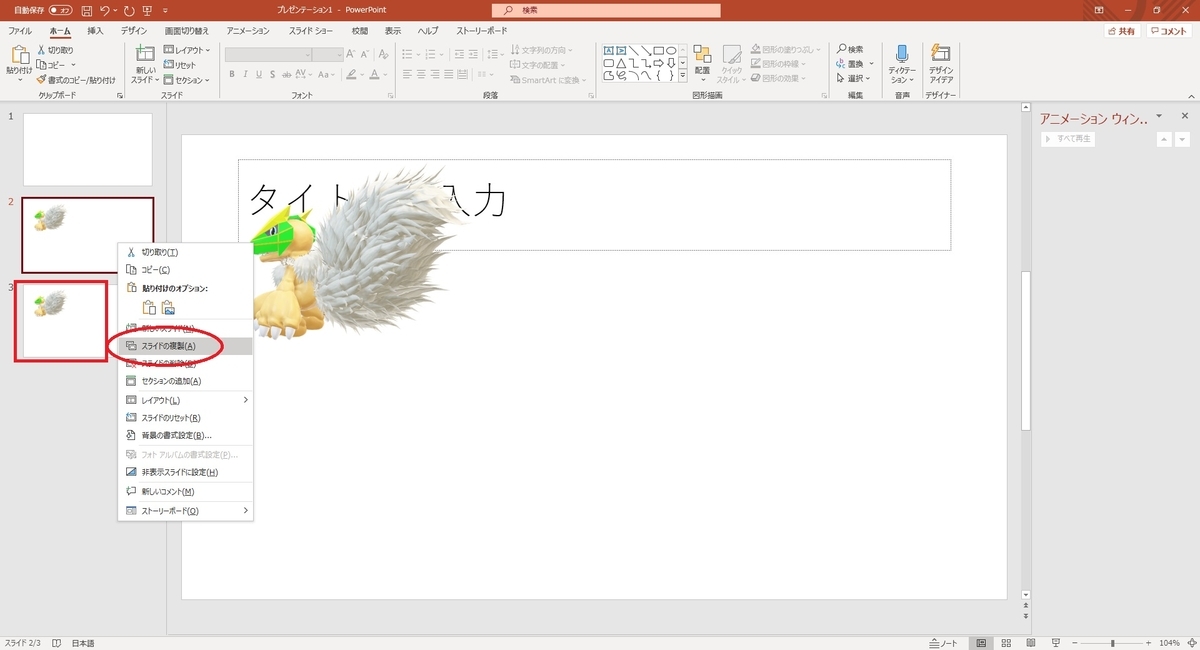Click the zoom slider handle
The width and height of the screenshot is (1200, 650).
click(1113, 642)
